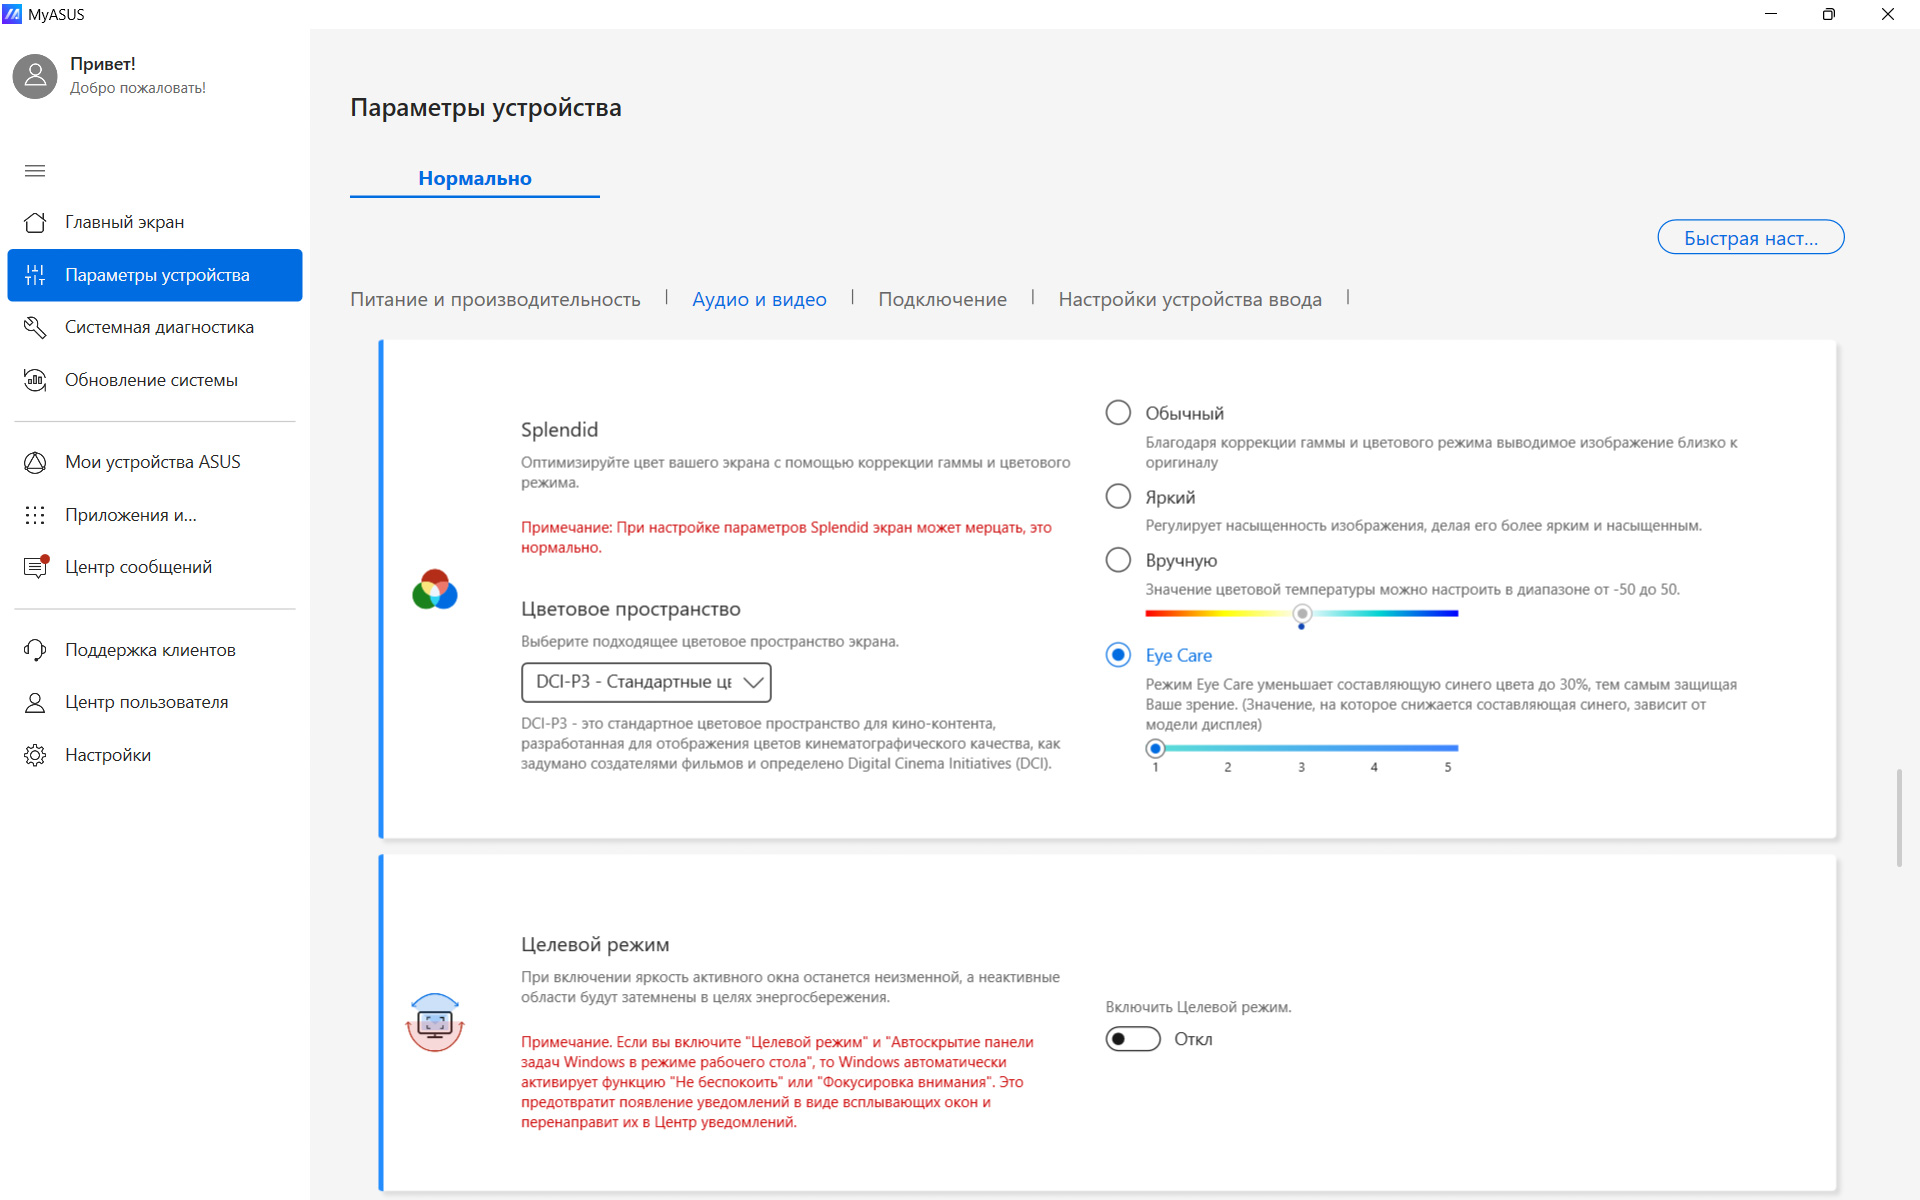Click the Параметры устройства page title
Viewport: 1920px width, 1200px height.
click(486, 108)
